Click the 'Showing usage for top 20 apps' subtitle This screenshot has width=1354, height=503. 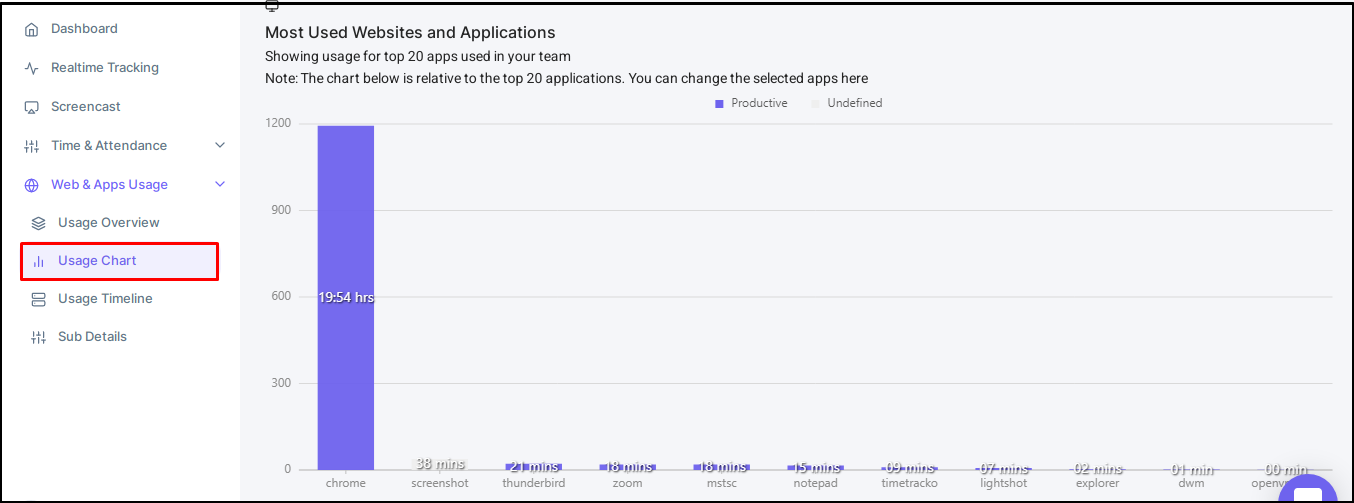pyautogui.click(x=418, y=56)
